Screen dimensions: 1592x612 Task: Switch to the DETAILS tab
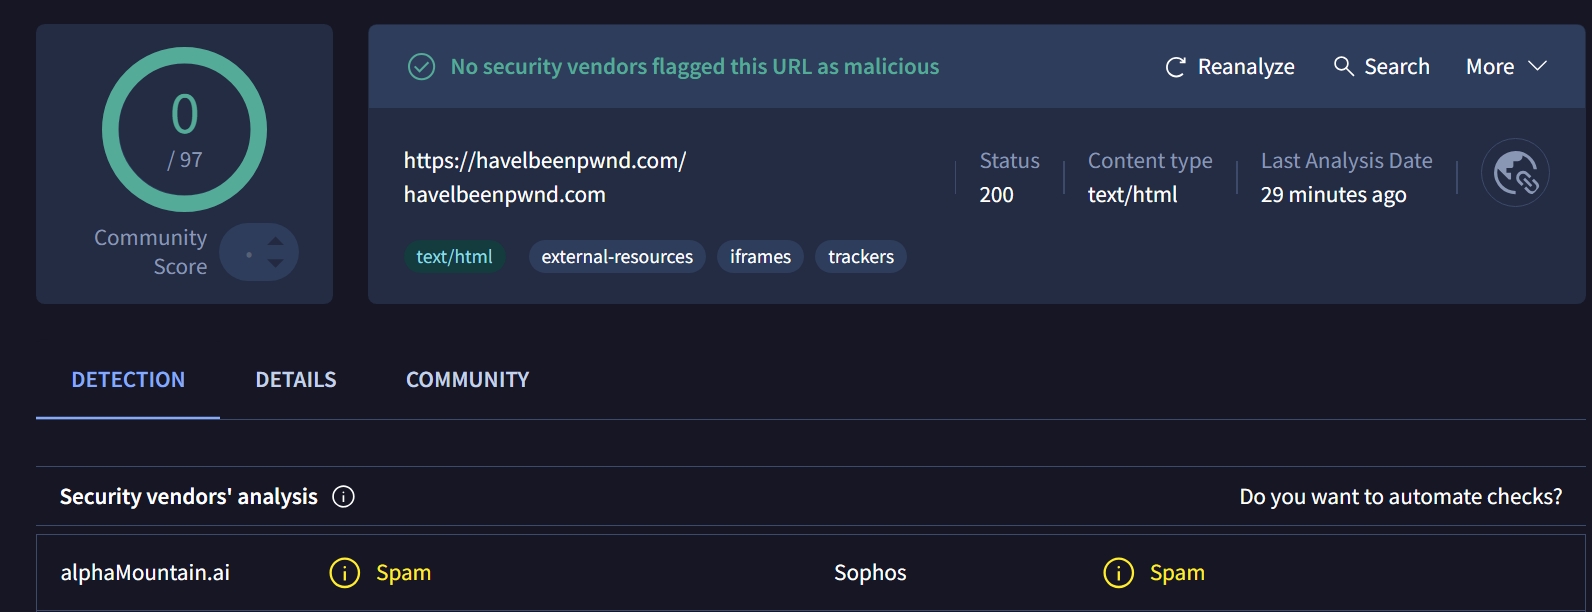296,380
